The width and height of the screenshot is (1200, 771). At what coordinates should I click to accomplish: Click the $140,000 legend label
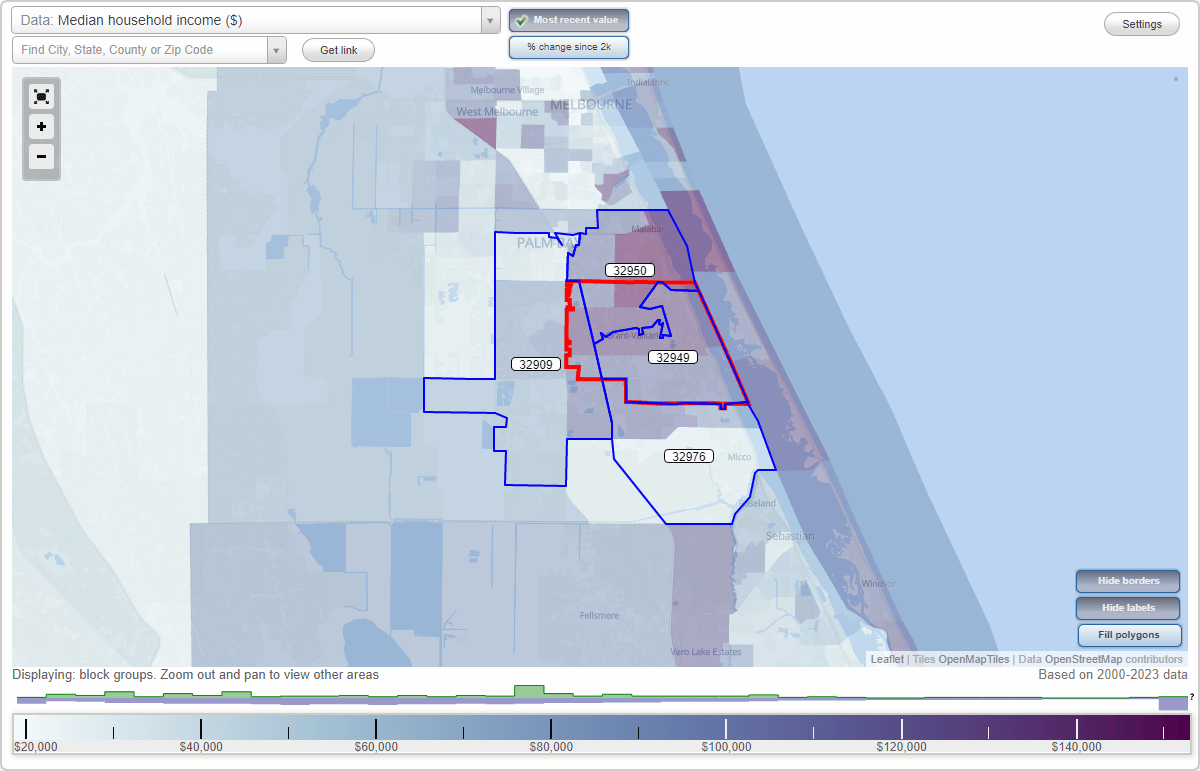click(x=1076, y=747)
